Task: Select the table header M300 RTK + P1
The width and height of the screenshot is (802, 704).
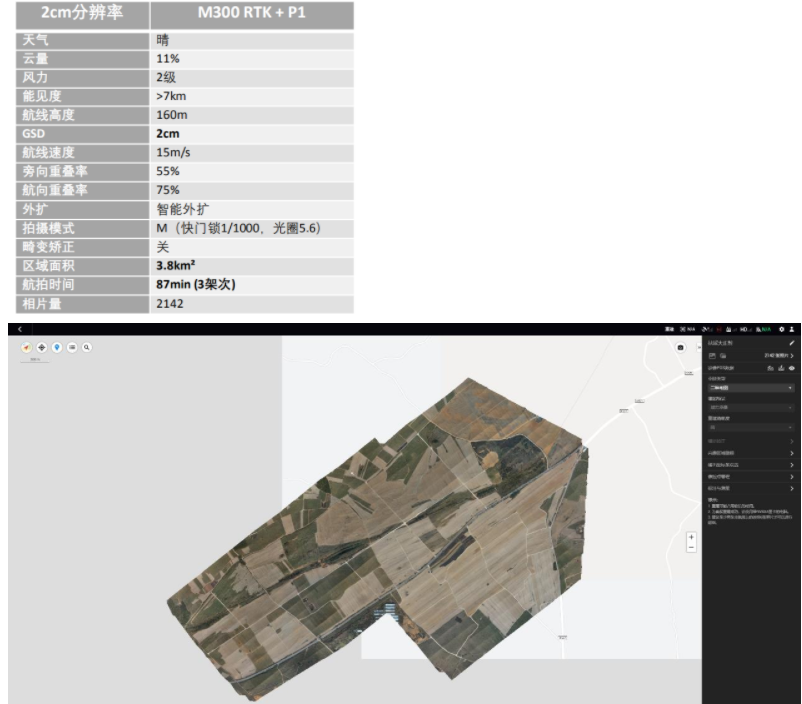Action: [x=252, y=14]
